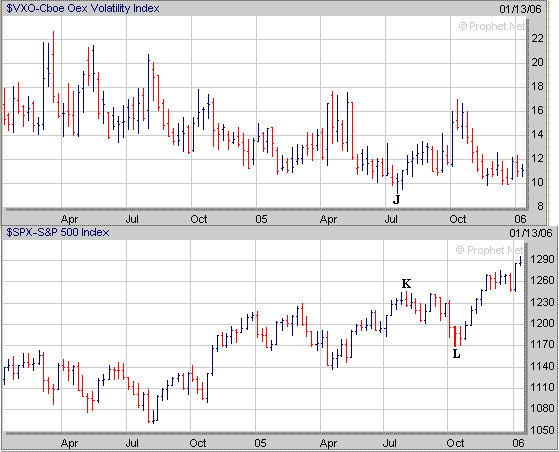Select the 1050 price level label
Viewport: 559px width, 452px height.
pos(542,430)
